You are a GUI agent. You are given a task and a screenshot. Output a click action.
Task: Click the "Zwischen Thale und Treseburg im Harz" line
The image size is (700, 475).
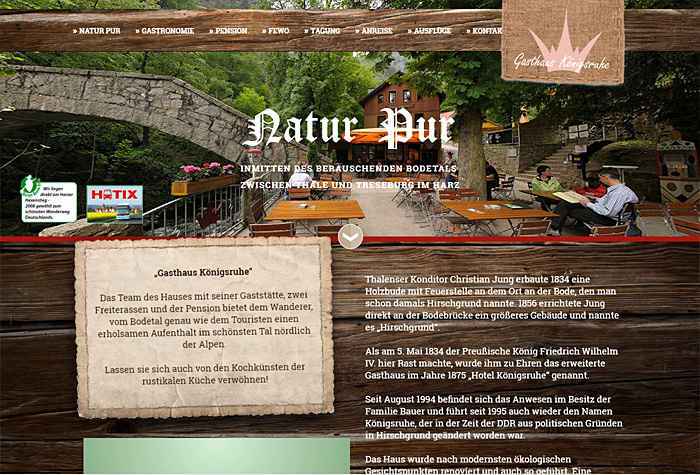350,185
